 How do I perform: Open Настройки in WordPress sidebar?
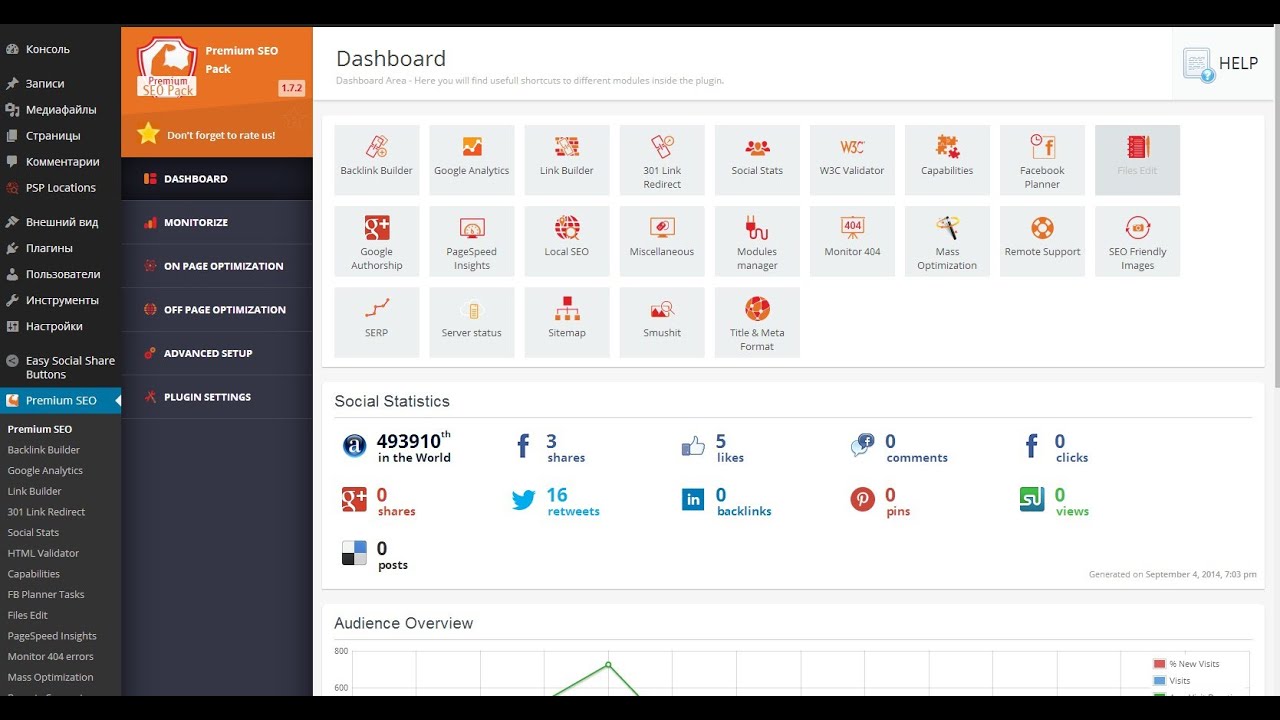(x=60, y=326)
